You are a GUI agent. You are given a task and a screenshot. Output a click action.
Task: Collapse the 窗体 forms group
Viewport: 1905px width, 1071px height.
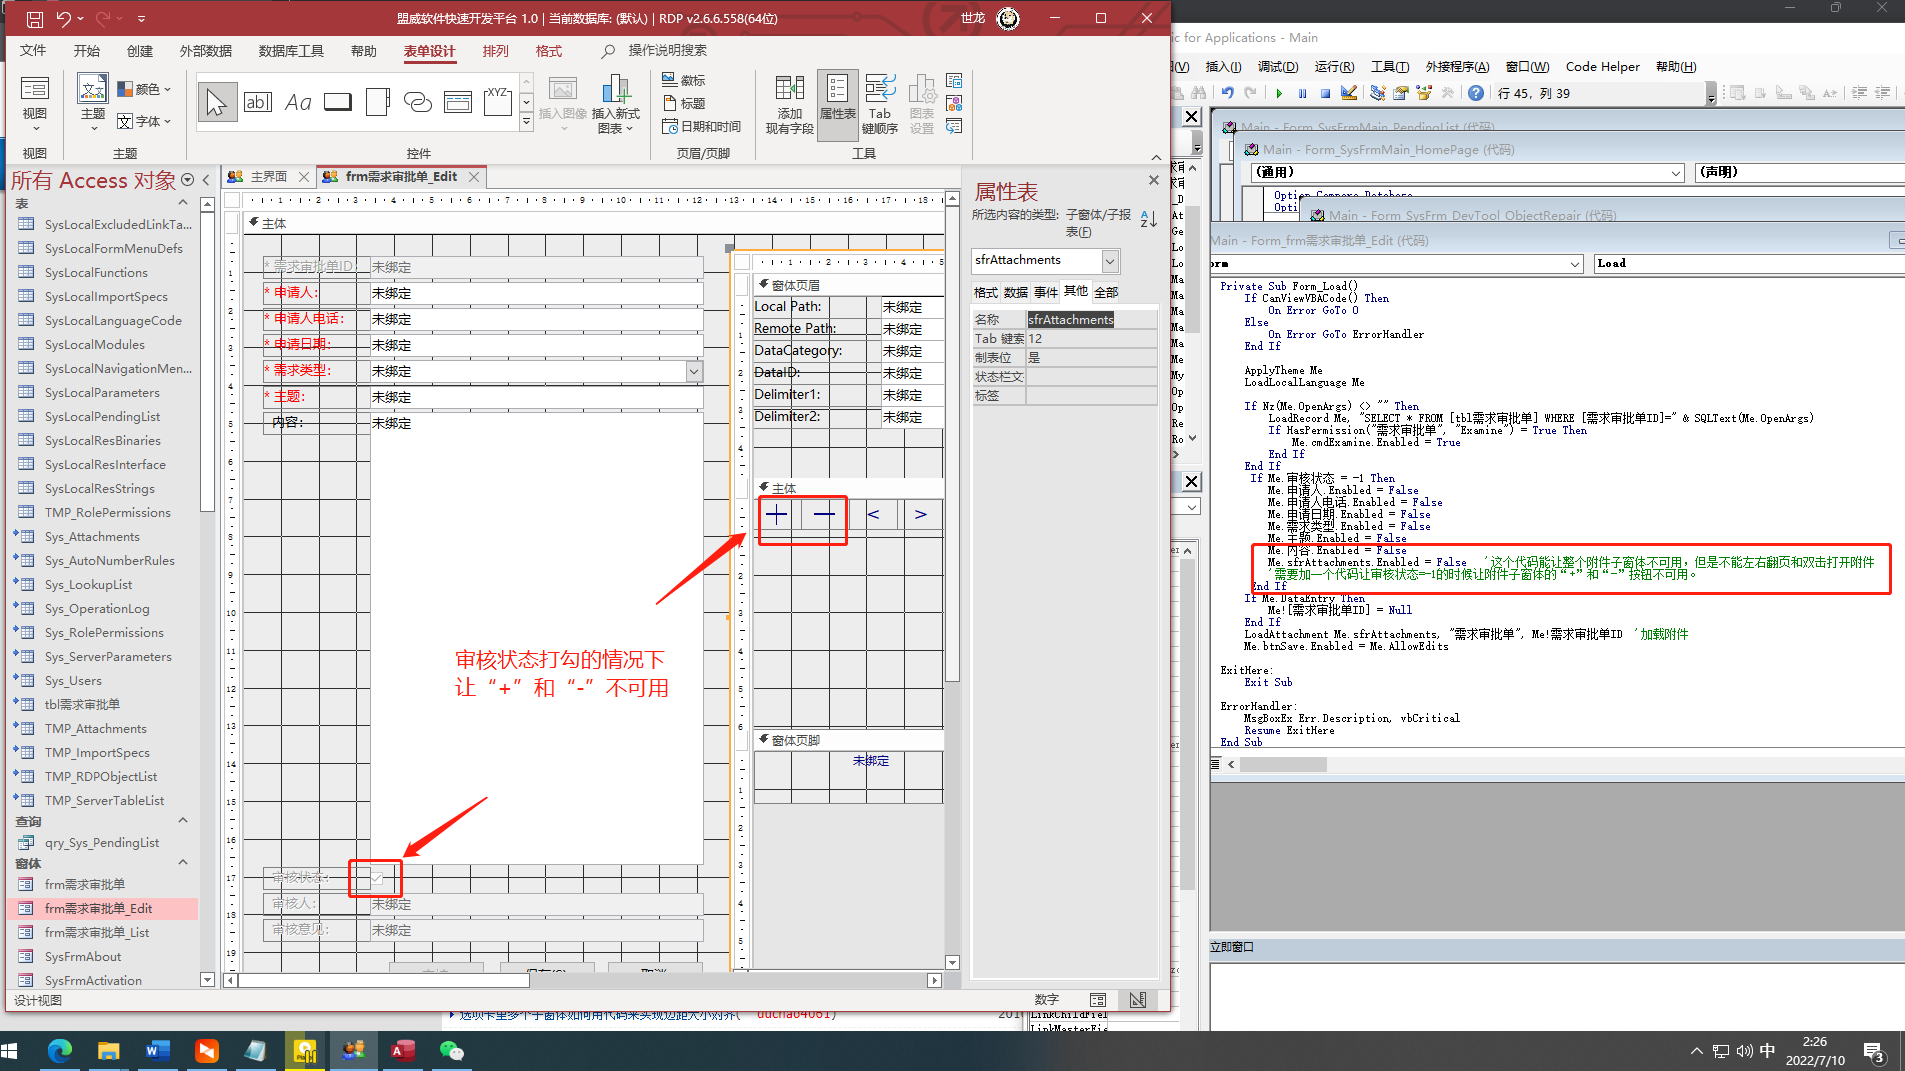[x=183, y=862]
